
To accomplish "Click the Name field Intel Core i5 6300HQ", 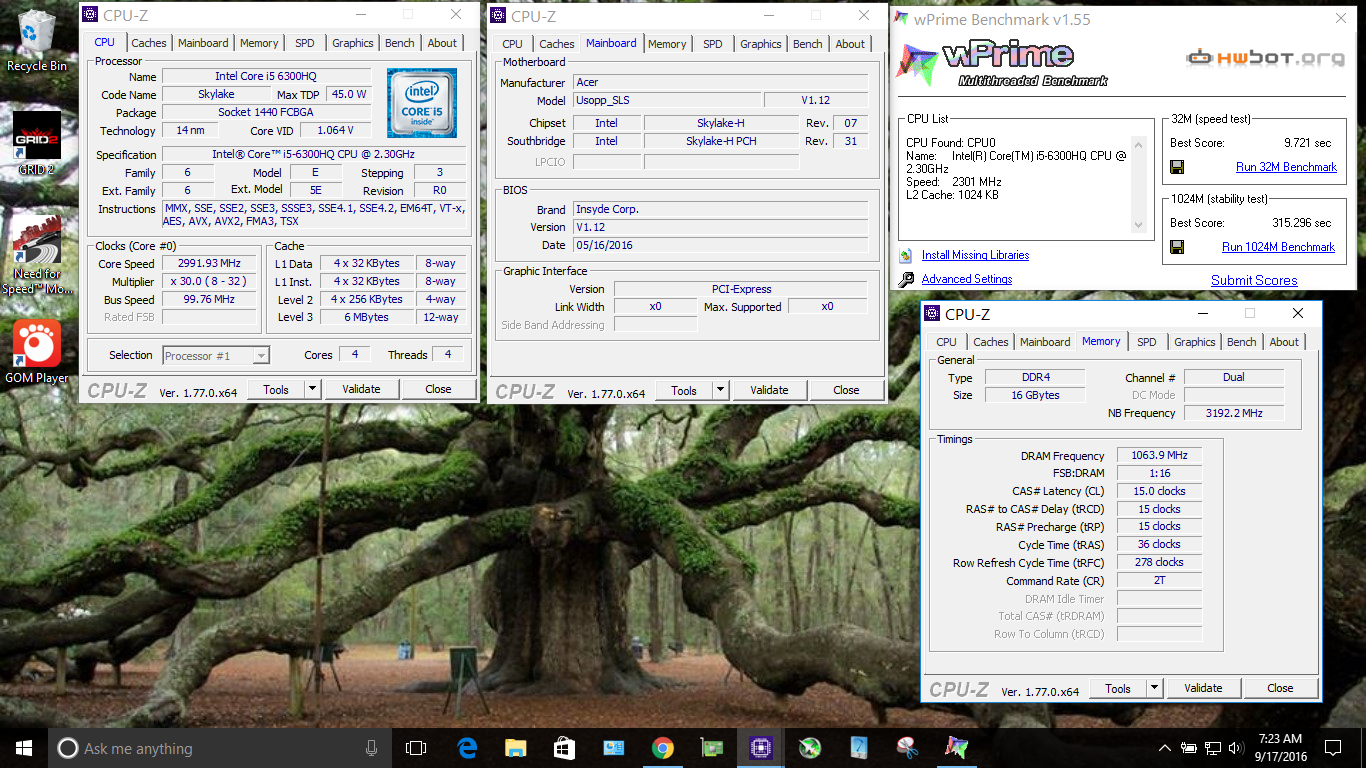I will (266, 77).
